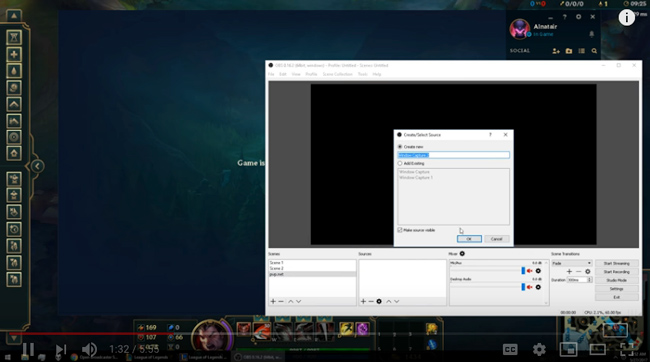The width and height of the screenshot is (650, 362).
Task: Open the File menu in OBS
Action: click(271, 74)
